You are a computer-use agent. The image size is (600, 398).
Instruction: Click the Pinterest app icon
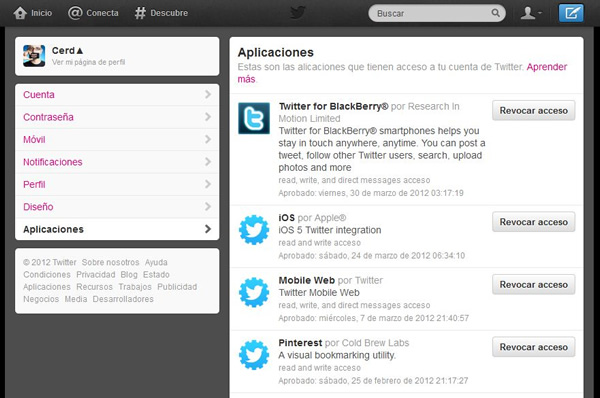tap(254, 355)
